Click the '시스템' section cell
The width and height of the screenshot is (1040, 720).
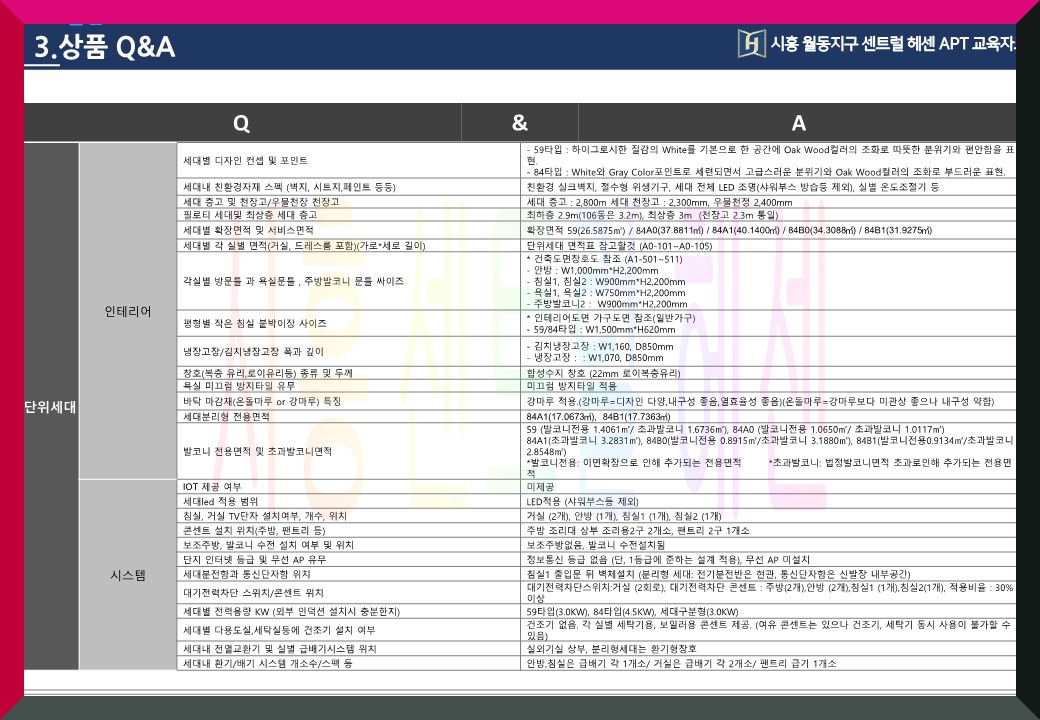pos(127,575)
